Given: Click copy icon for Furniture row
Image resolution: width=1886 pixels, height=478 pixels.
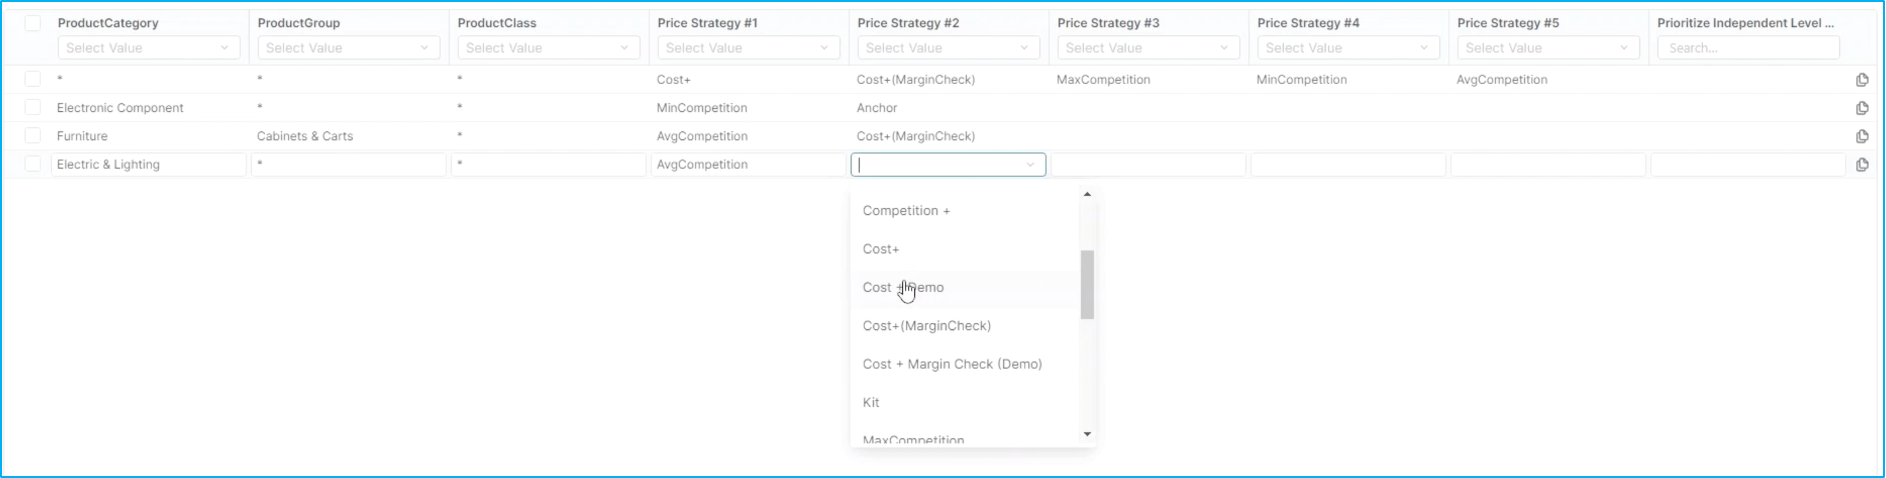Looking at the screenshot, I should coord(1861,136).
